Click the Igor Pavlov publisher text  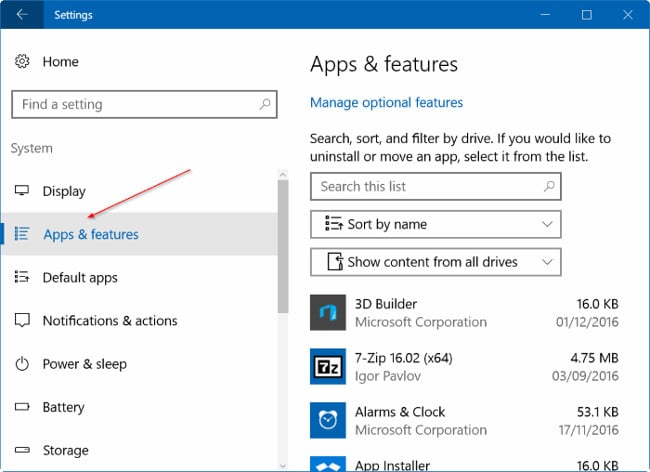(388, 376)
